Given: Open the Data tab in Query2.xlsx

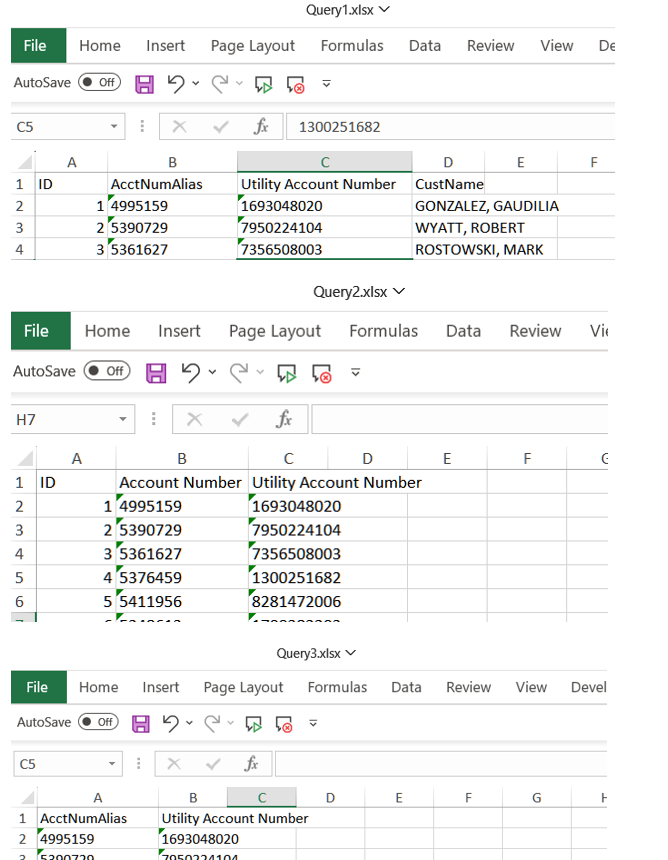Looking at the screenshot, I should pos(463,331).
